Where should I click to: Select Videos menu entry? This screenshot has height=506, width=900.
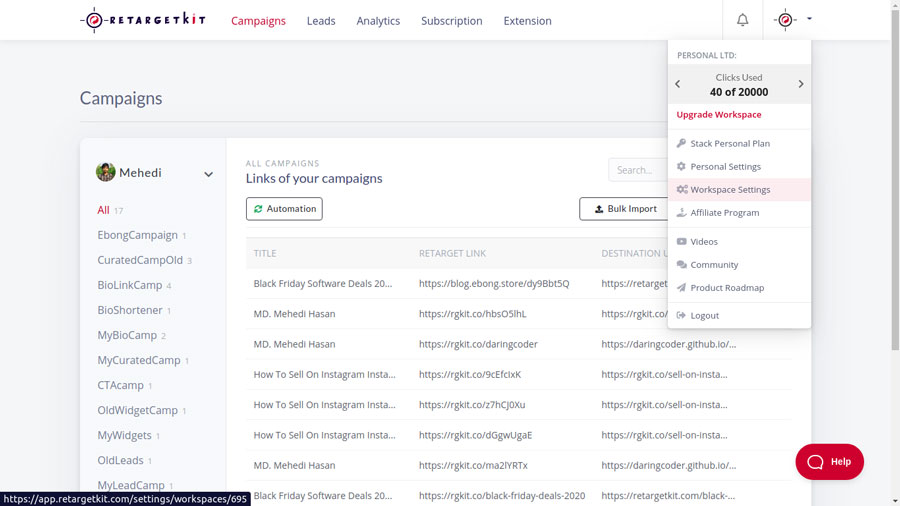(x=739, y=242)
